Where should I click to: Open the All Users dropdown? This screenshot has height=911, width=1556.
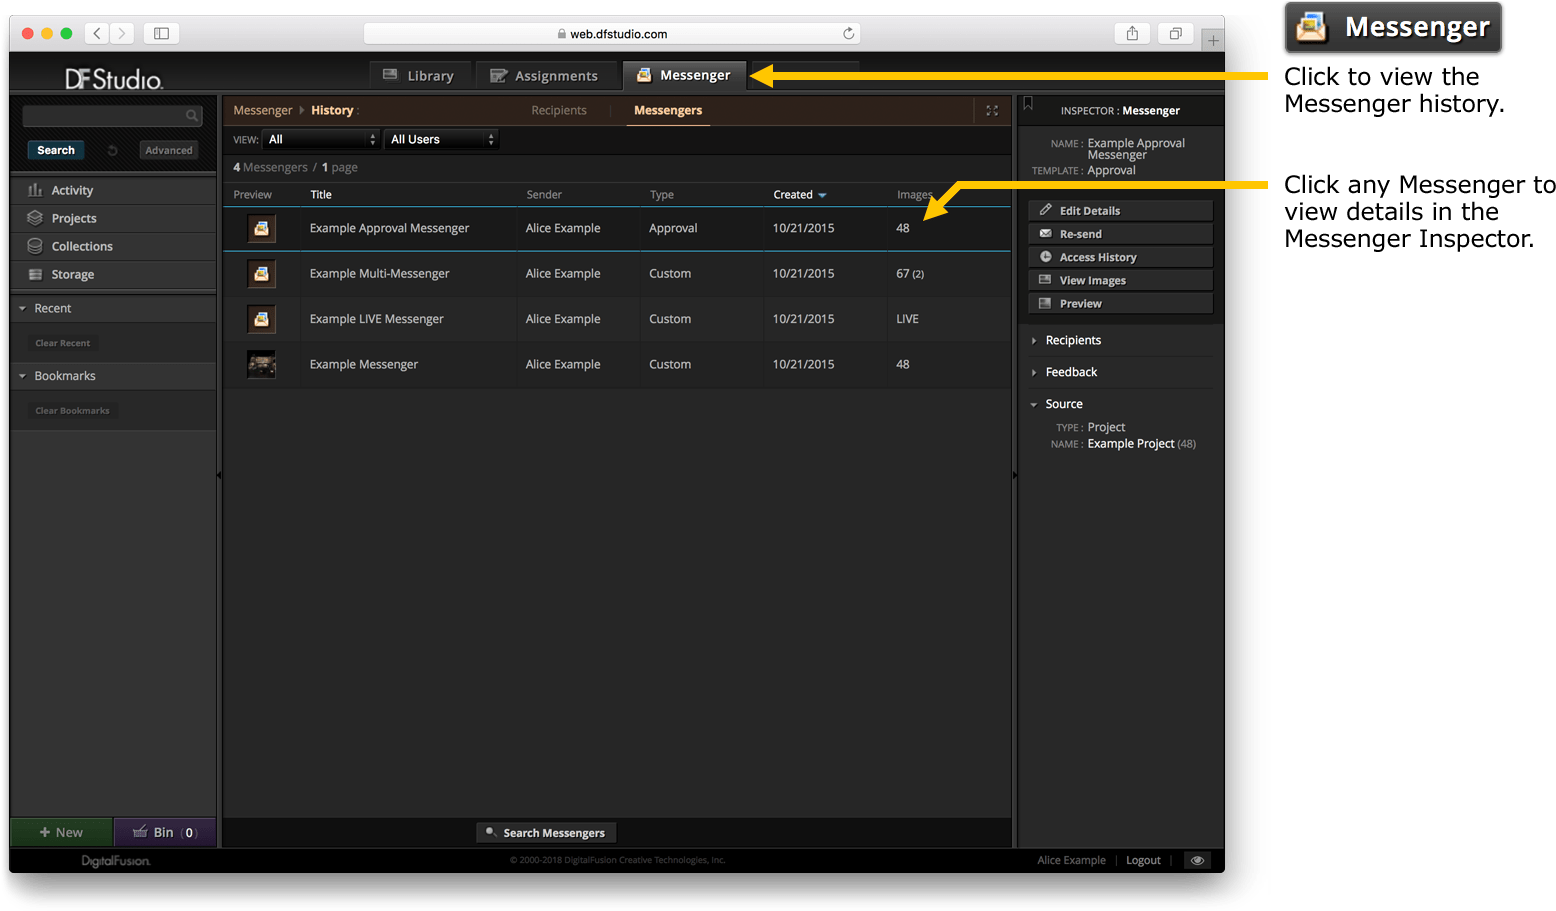click(442, 139)
